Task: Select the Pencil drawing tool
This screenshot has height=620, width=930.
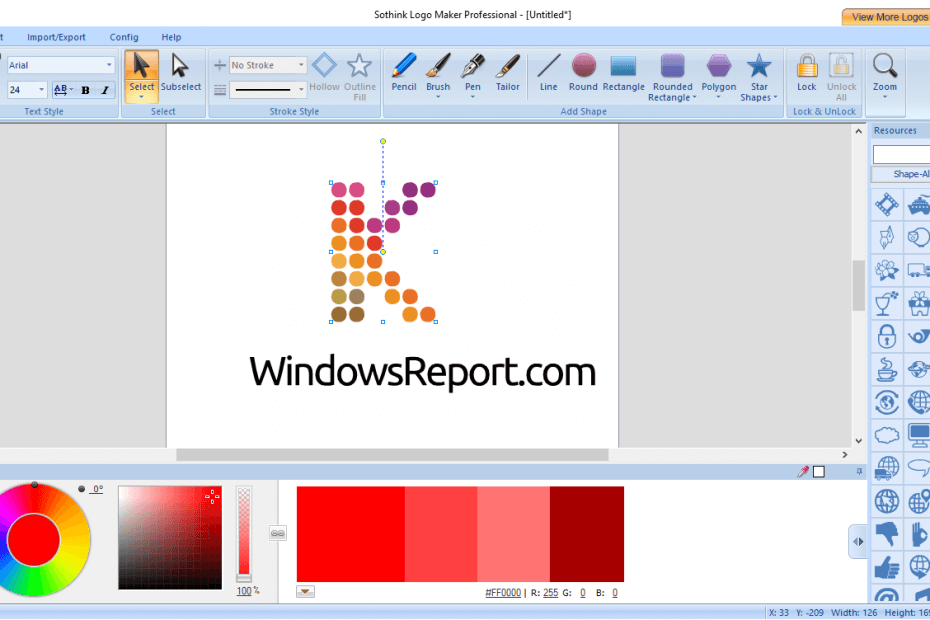Action: 404,73
